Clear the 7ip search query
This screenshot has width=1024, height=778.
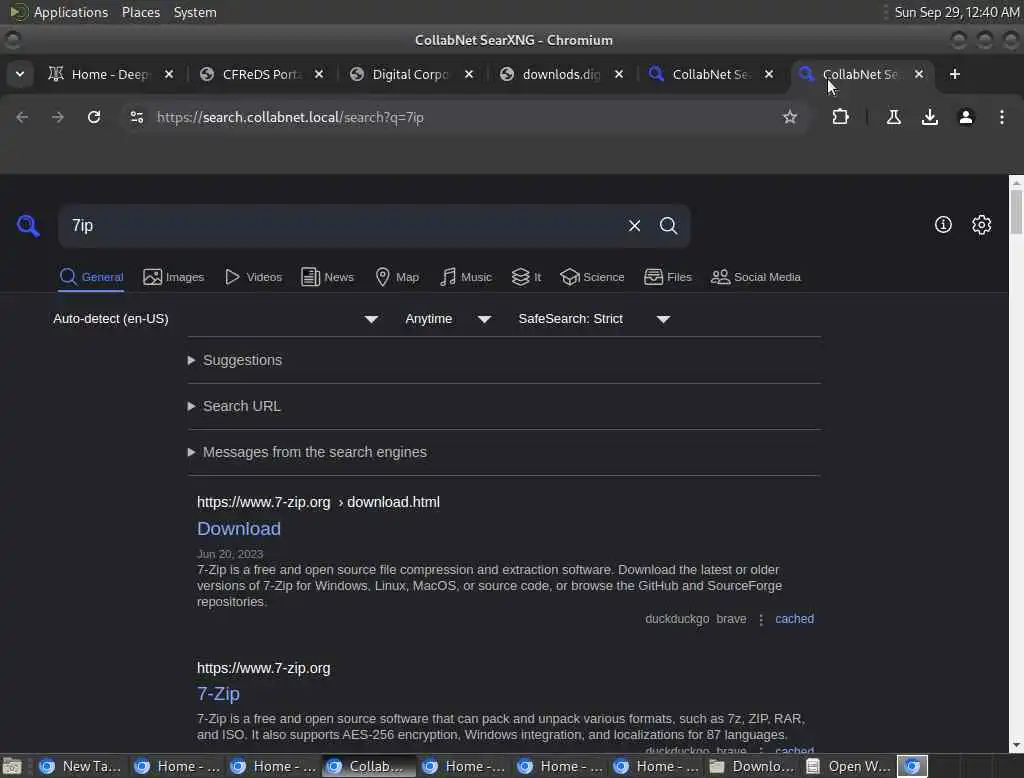[634, 226]
